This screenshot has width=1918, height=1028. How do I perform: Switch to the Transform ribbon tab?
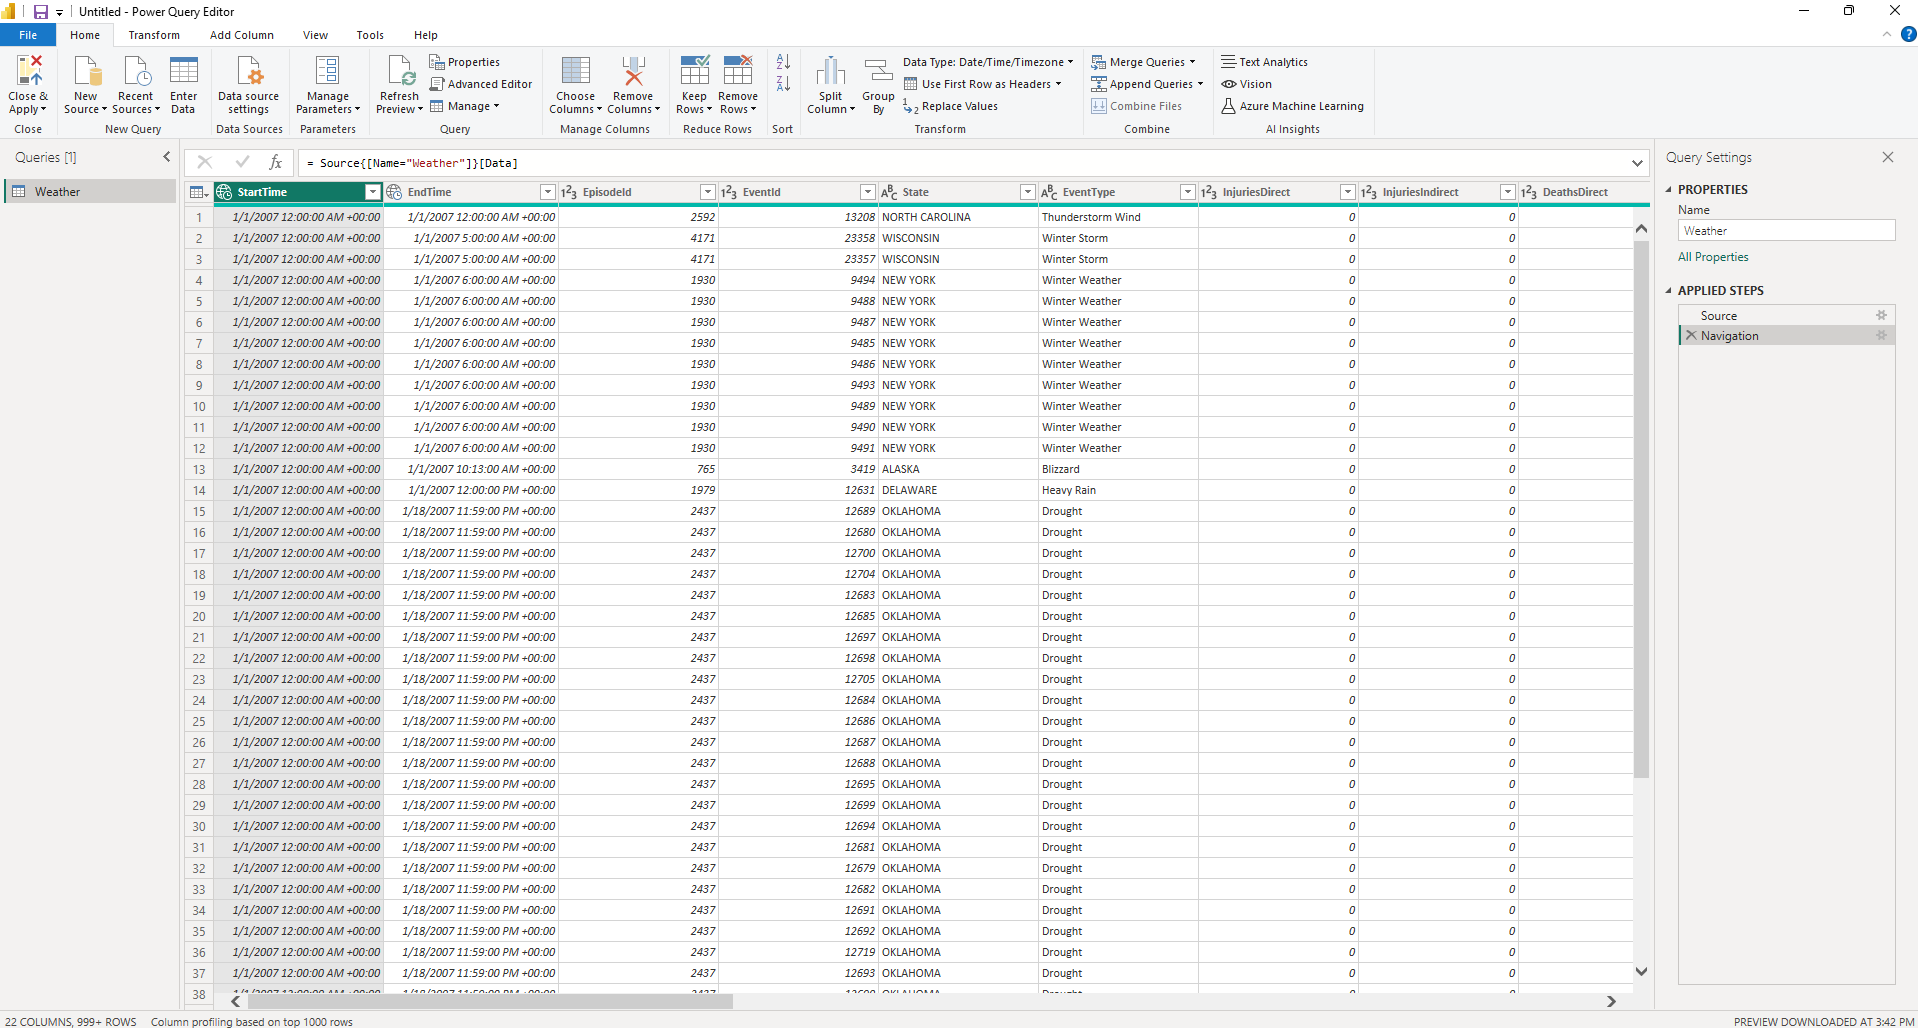pos(153,34)
